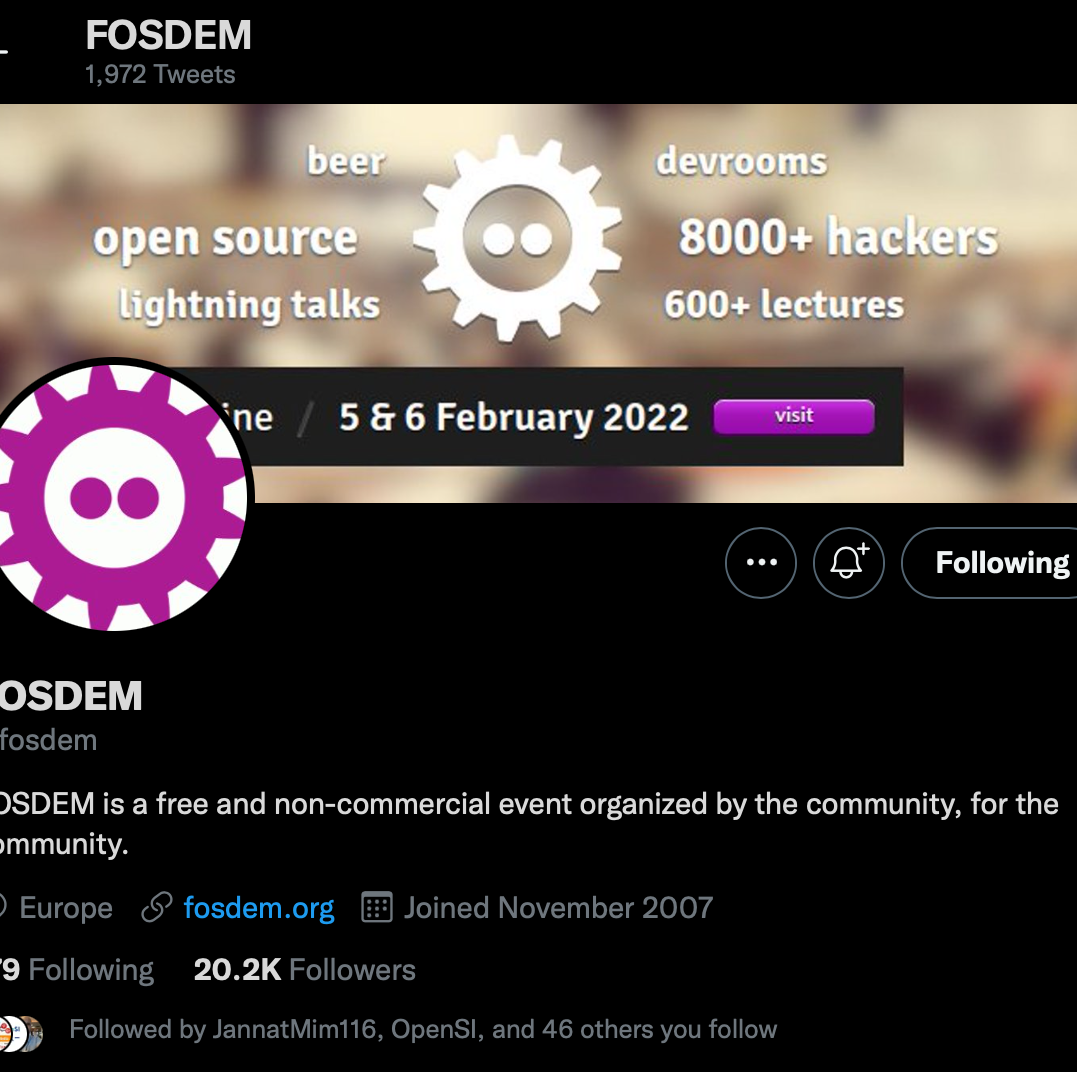View the 20.2K Followers list
Viewport: 1077px width, 1072px height.
(x=304, y=970)
